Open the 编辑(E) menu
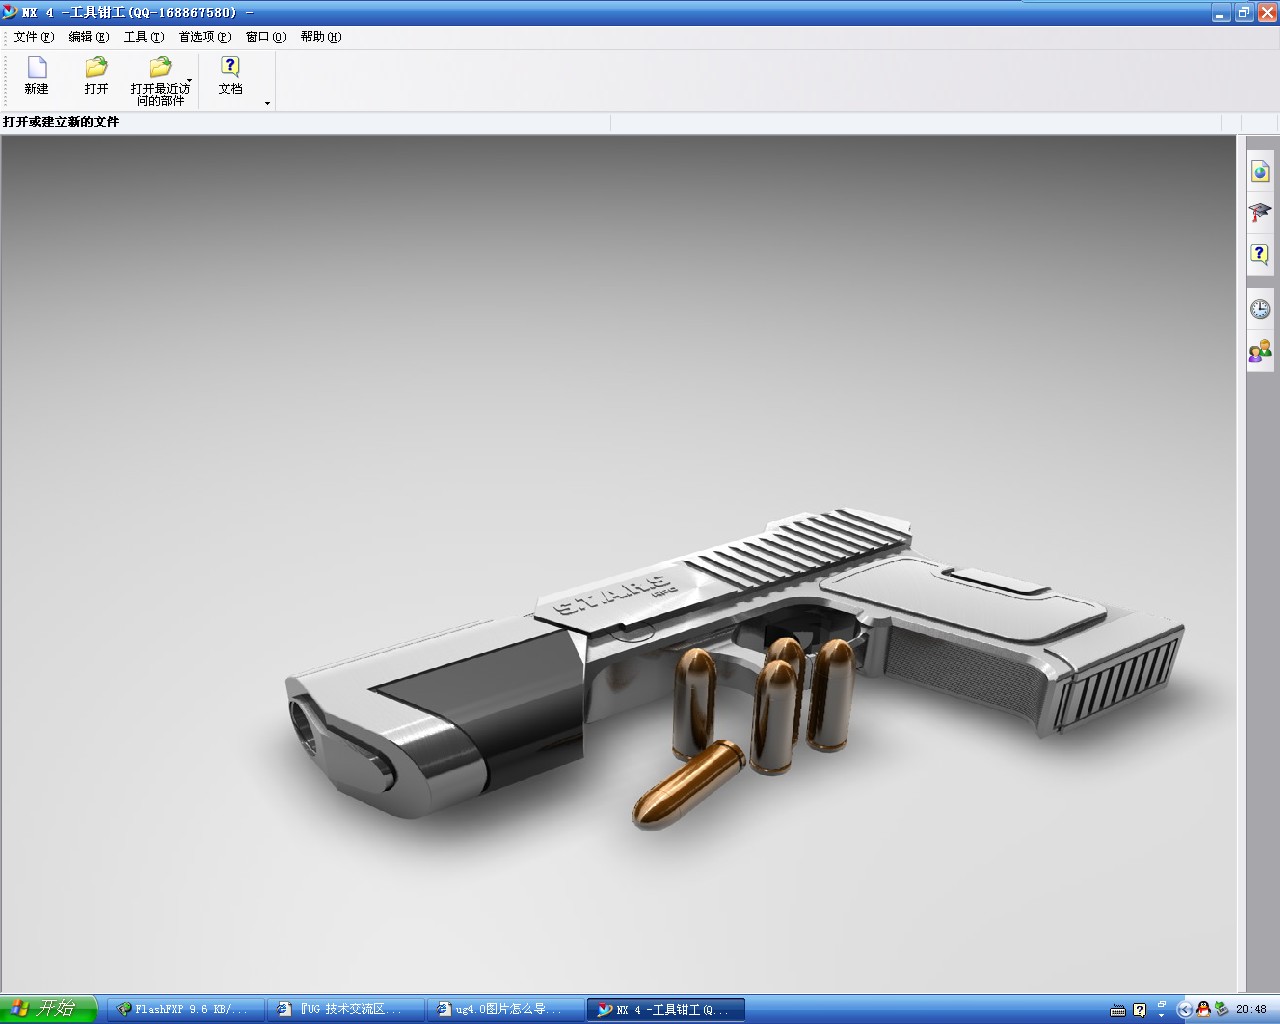The height and width of the screenshot is (1024, 1280). click(x=89, y=37)
